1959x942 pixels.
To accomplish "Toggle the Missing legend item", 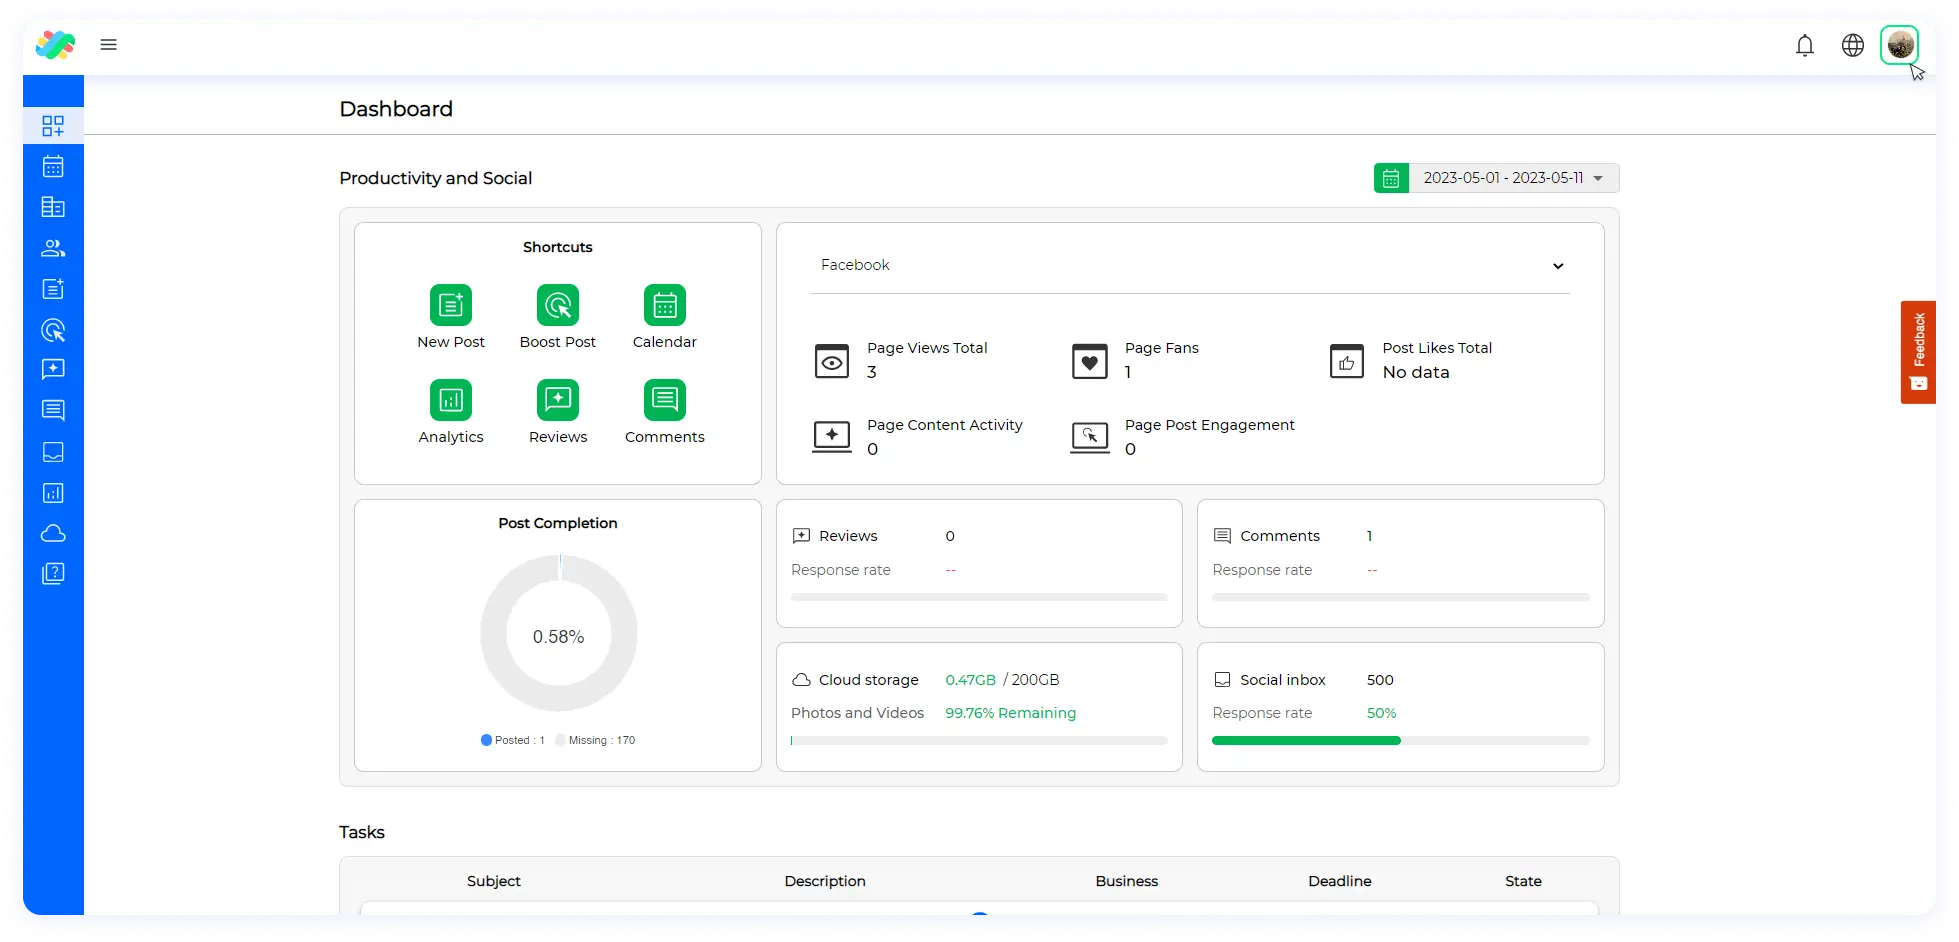I will pyautogui.click(x=596, y=741).
